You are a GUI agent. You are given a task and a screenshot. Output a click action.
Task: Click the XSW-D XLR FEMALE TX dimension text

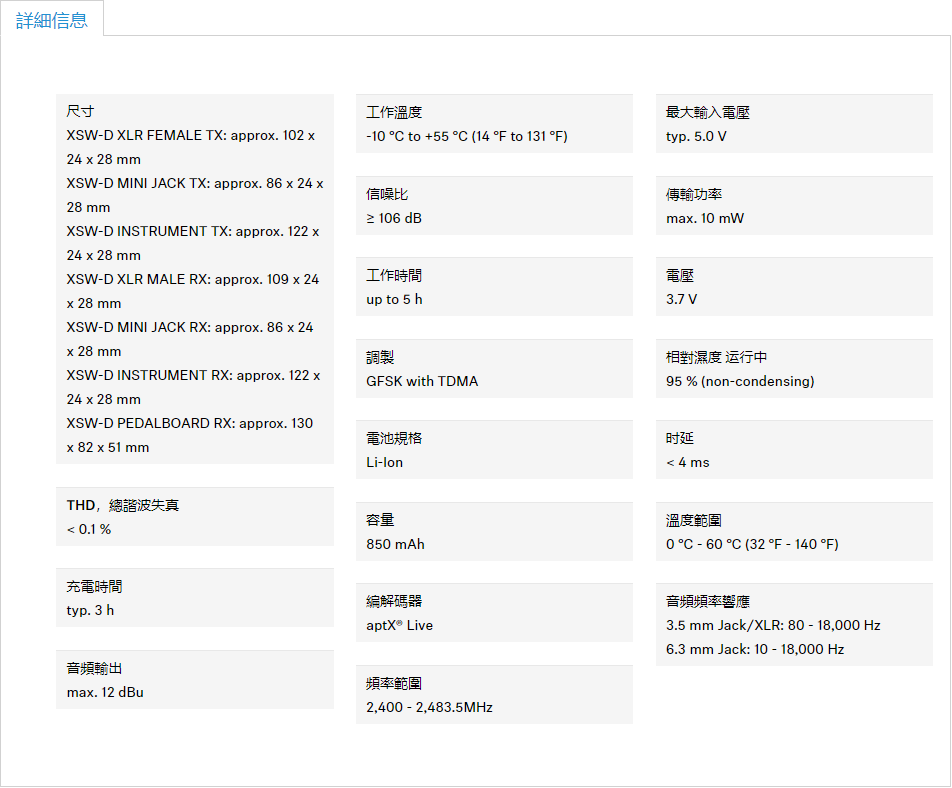[191, 147]
